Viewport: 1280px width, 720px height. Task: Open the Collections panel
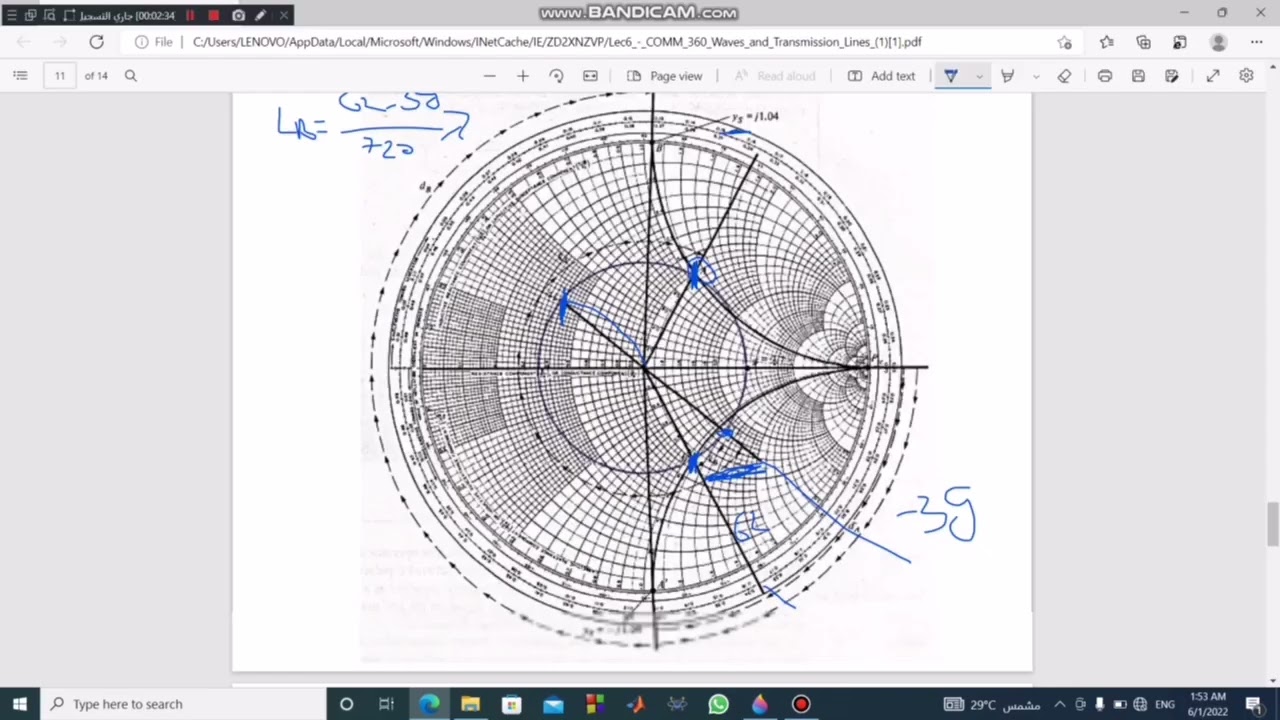tap(1144, 42)
